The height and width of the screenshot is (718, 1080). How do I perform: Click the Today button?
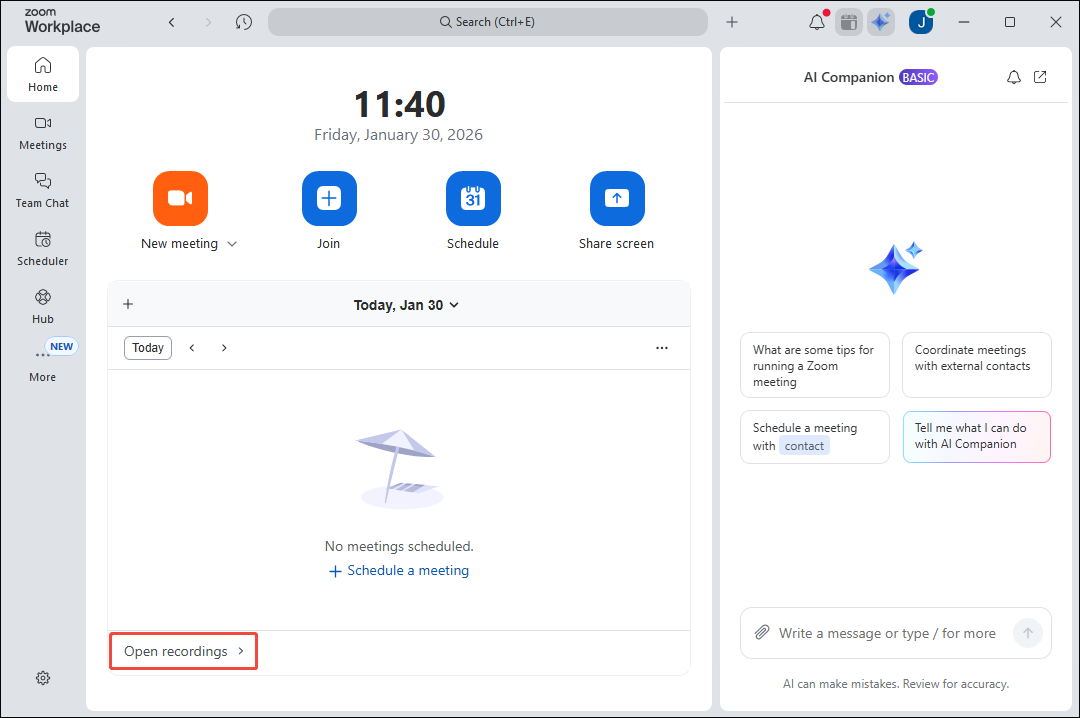[x=148, y=348]
